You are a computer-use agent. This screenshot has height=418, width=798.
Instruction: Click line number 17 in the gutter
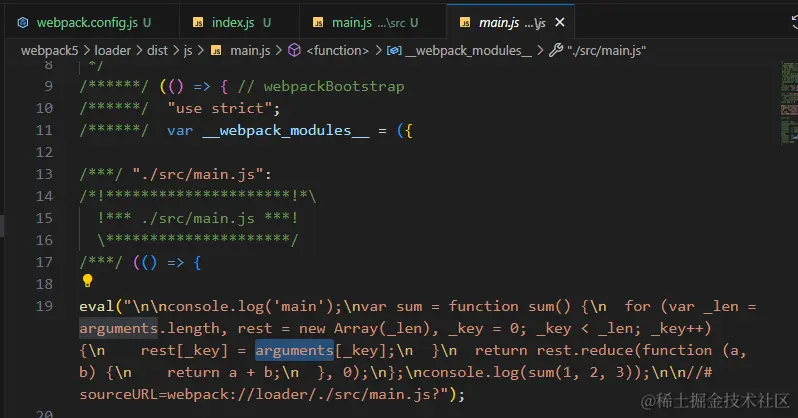click(44, 262)
